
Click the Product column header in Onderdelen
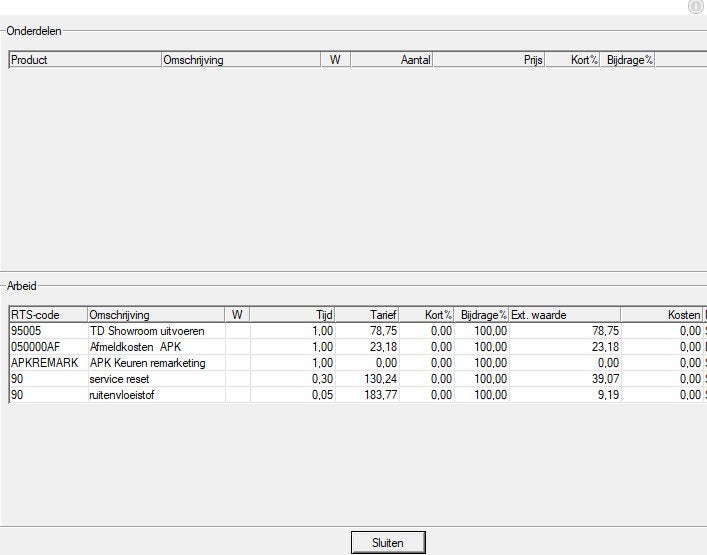(x=85, y=60)
